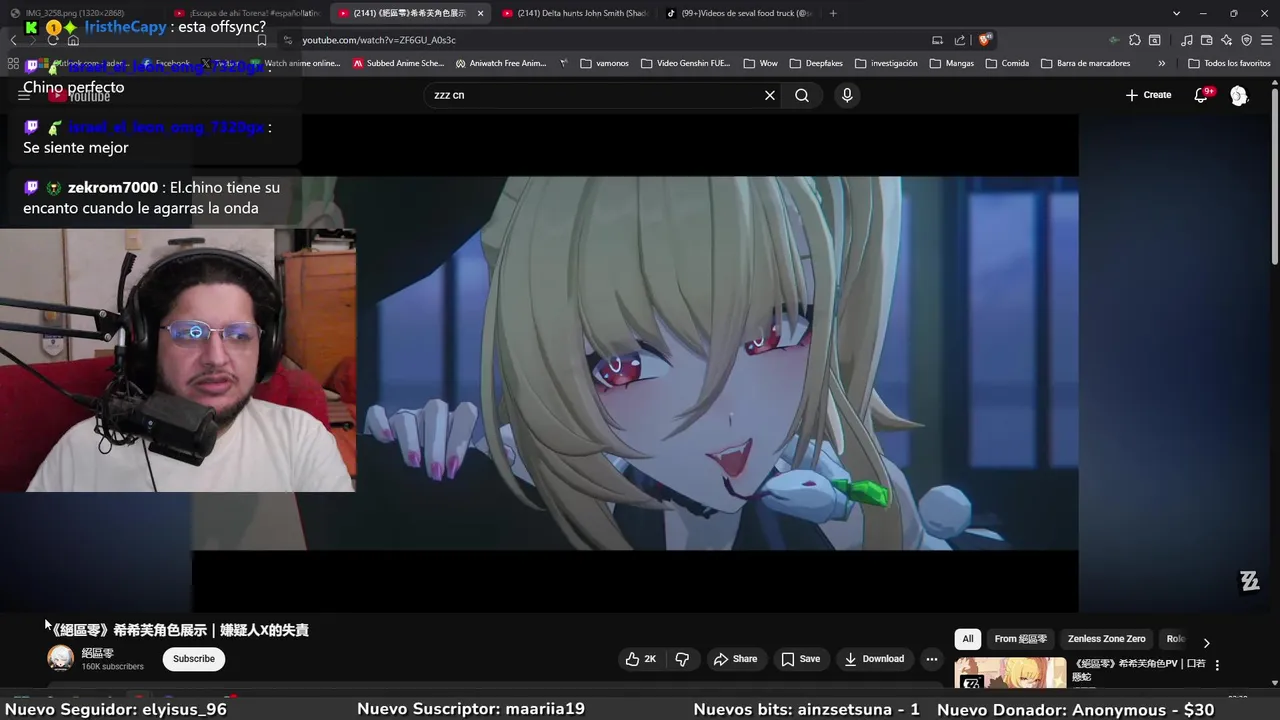Select the 'From 絕區零' filter chip

(x=1021, y=639)
